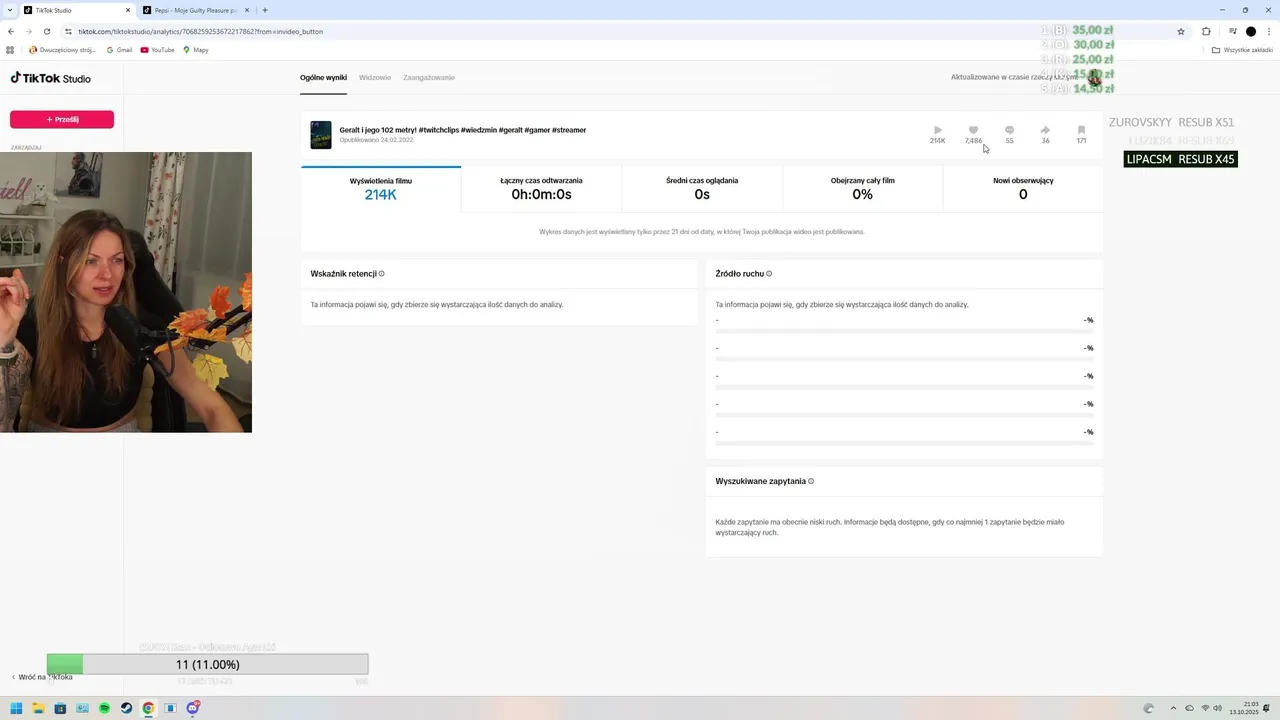1280x720 pixels.
Task: Open info icon next to Wyszukiwane zapytania
Action: (x=810, y=481)
